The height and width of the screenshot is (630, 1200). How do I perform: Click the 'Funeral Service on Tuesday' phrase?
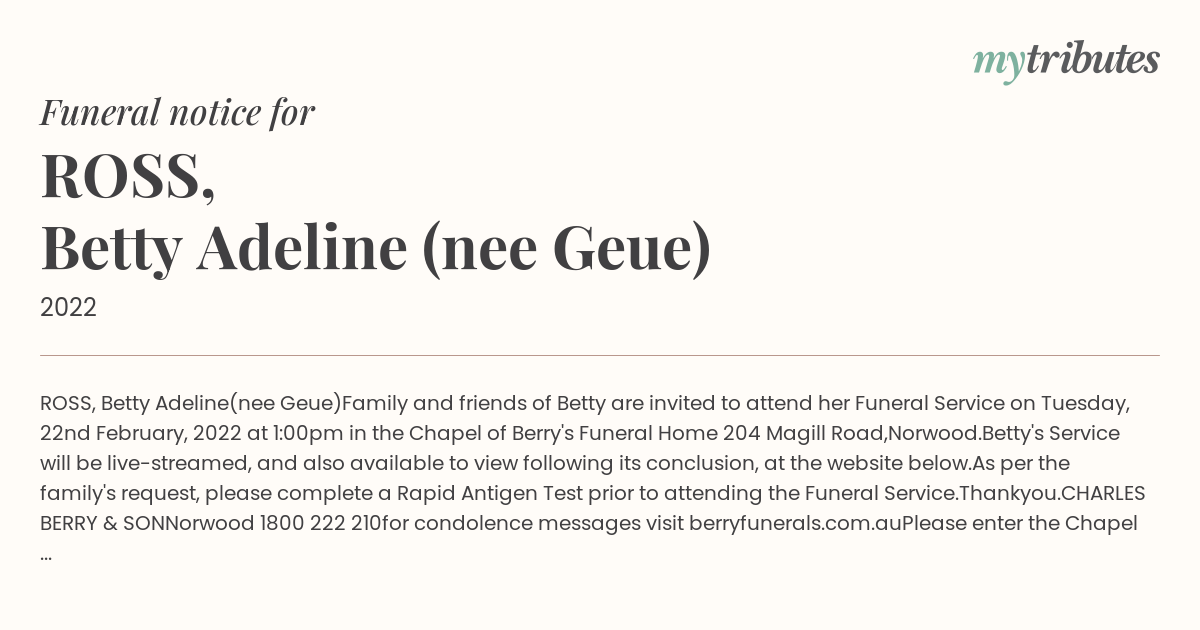tap(993, 403)
